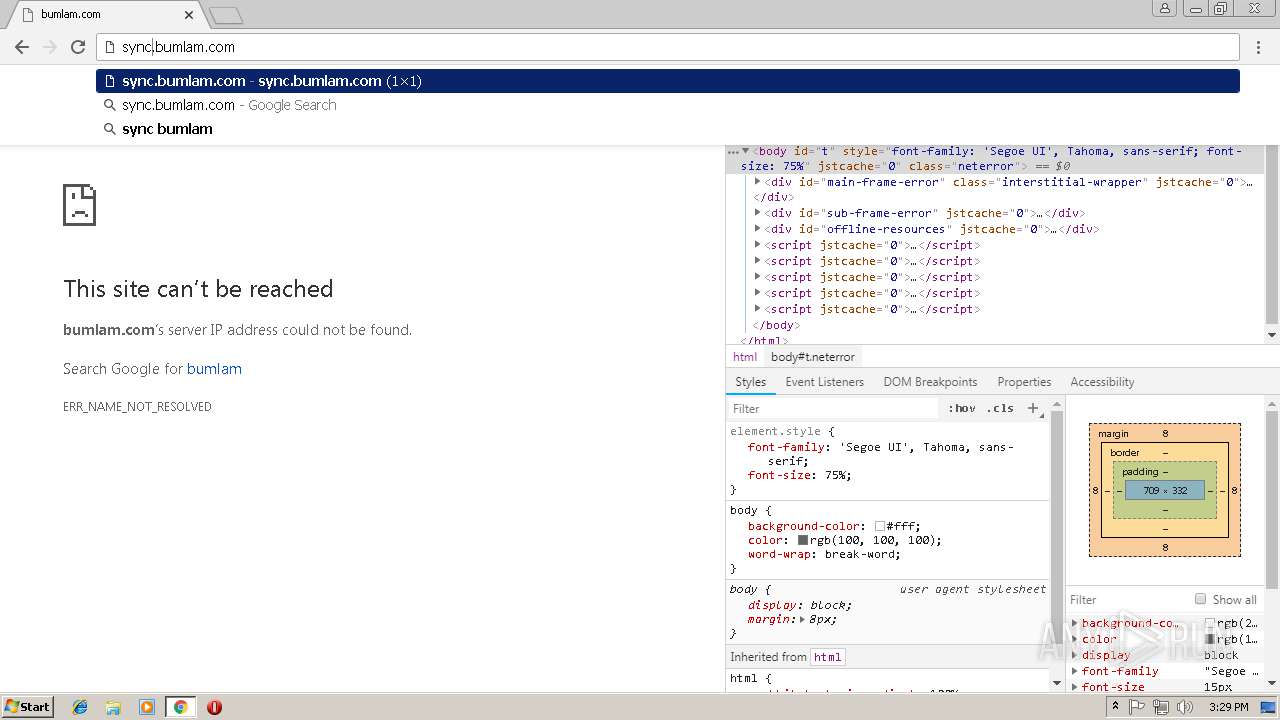1280x720 pixels.
Task: Show hidden tray icons arrow
Action: [1116, 706]
